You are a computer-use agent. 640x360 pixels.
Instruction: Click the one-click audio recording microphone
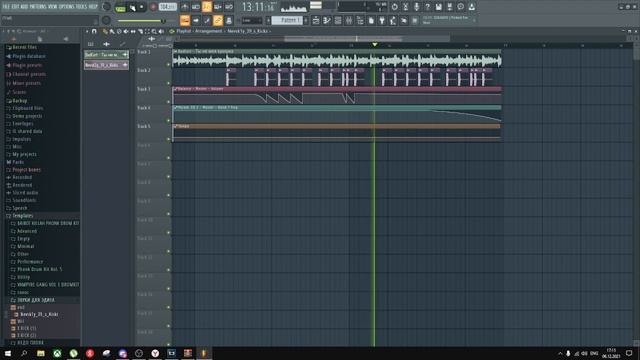coord(416,7)
